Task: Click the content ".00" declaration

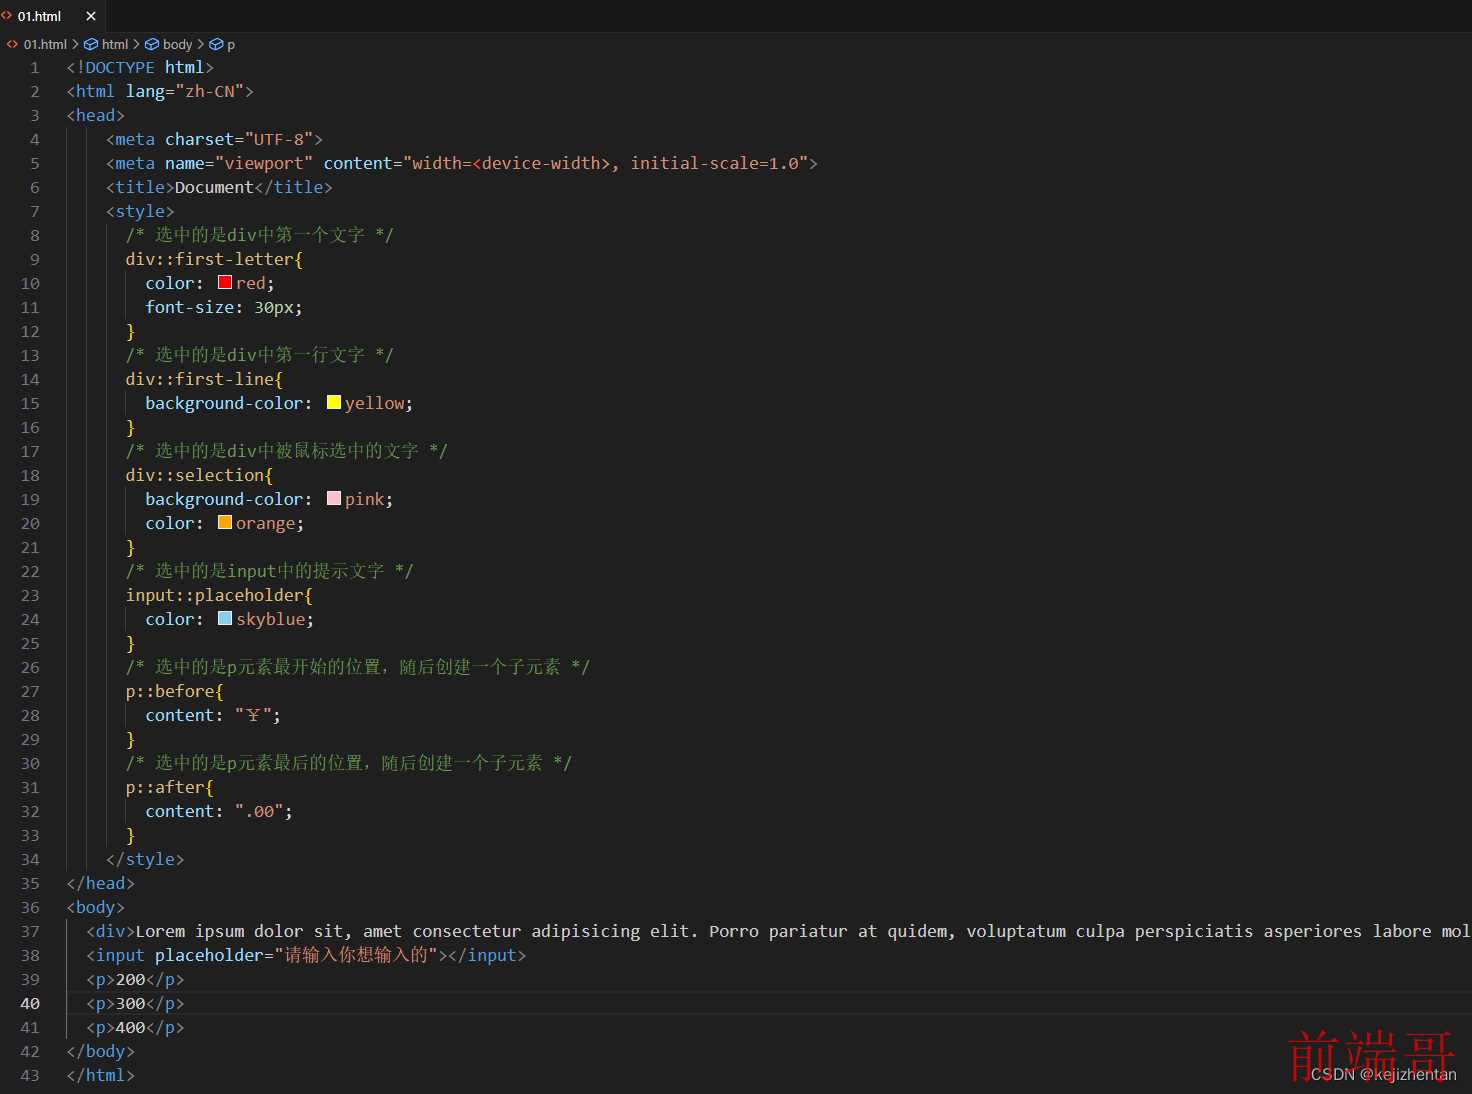Action: click(x=219, y=812)
